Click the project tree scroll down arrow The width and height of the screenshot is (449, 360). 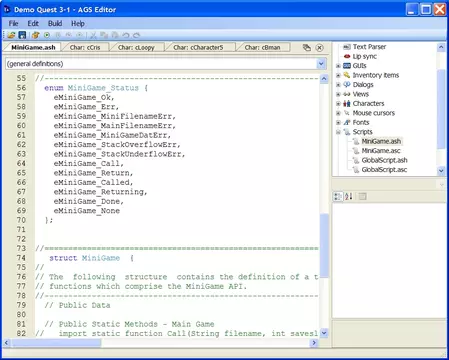click(441, 171)
